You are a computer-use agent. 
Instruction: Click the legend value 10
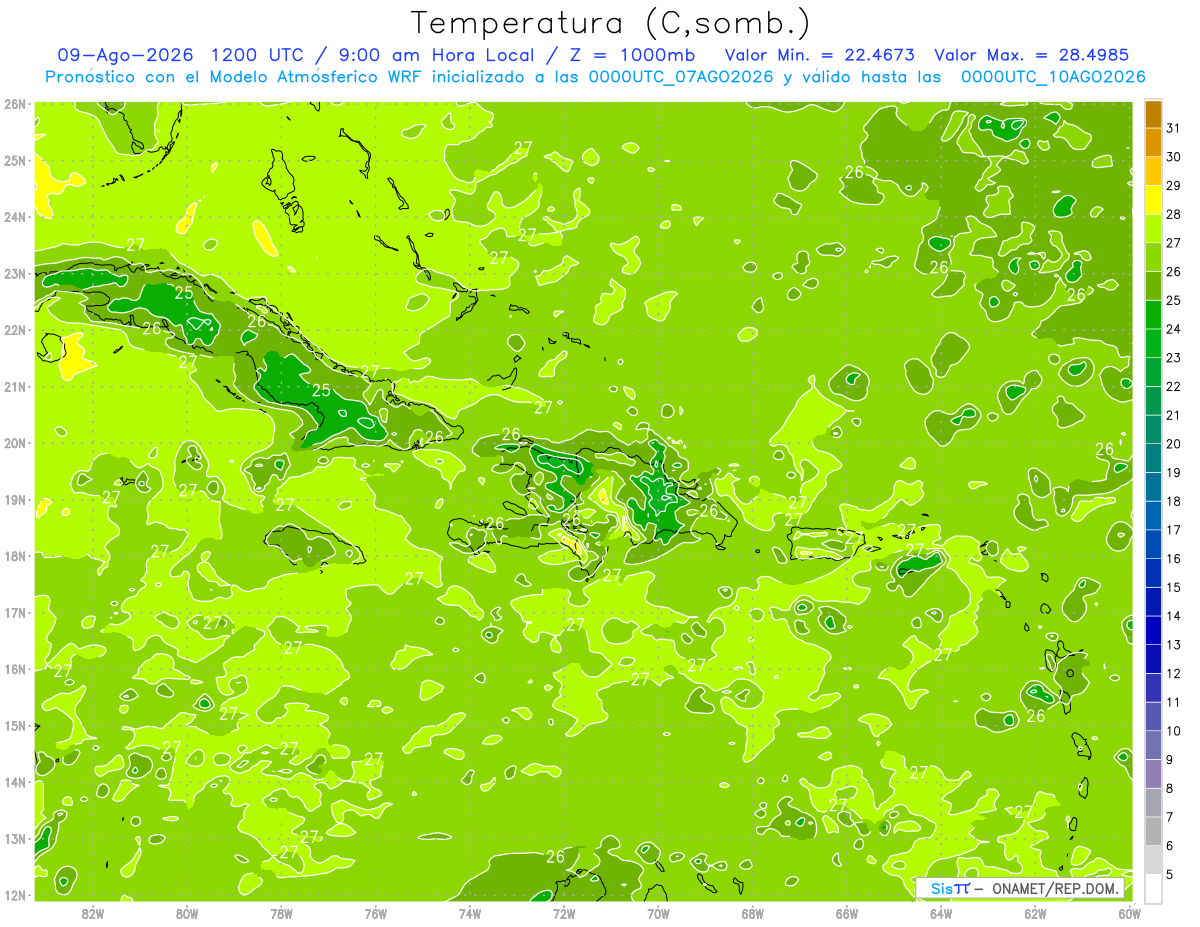coord(1174,730)
